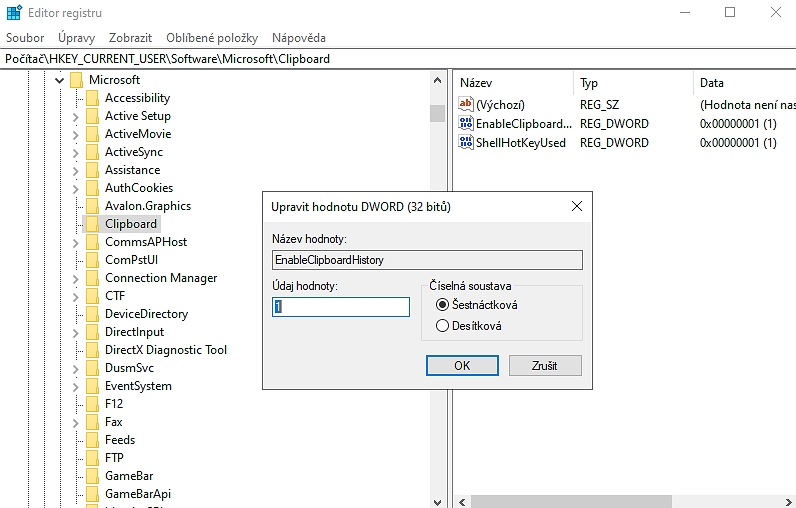Expand the CommsAPHost key
Screen dimensions: 796x508
tap(76, 243)
